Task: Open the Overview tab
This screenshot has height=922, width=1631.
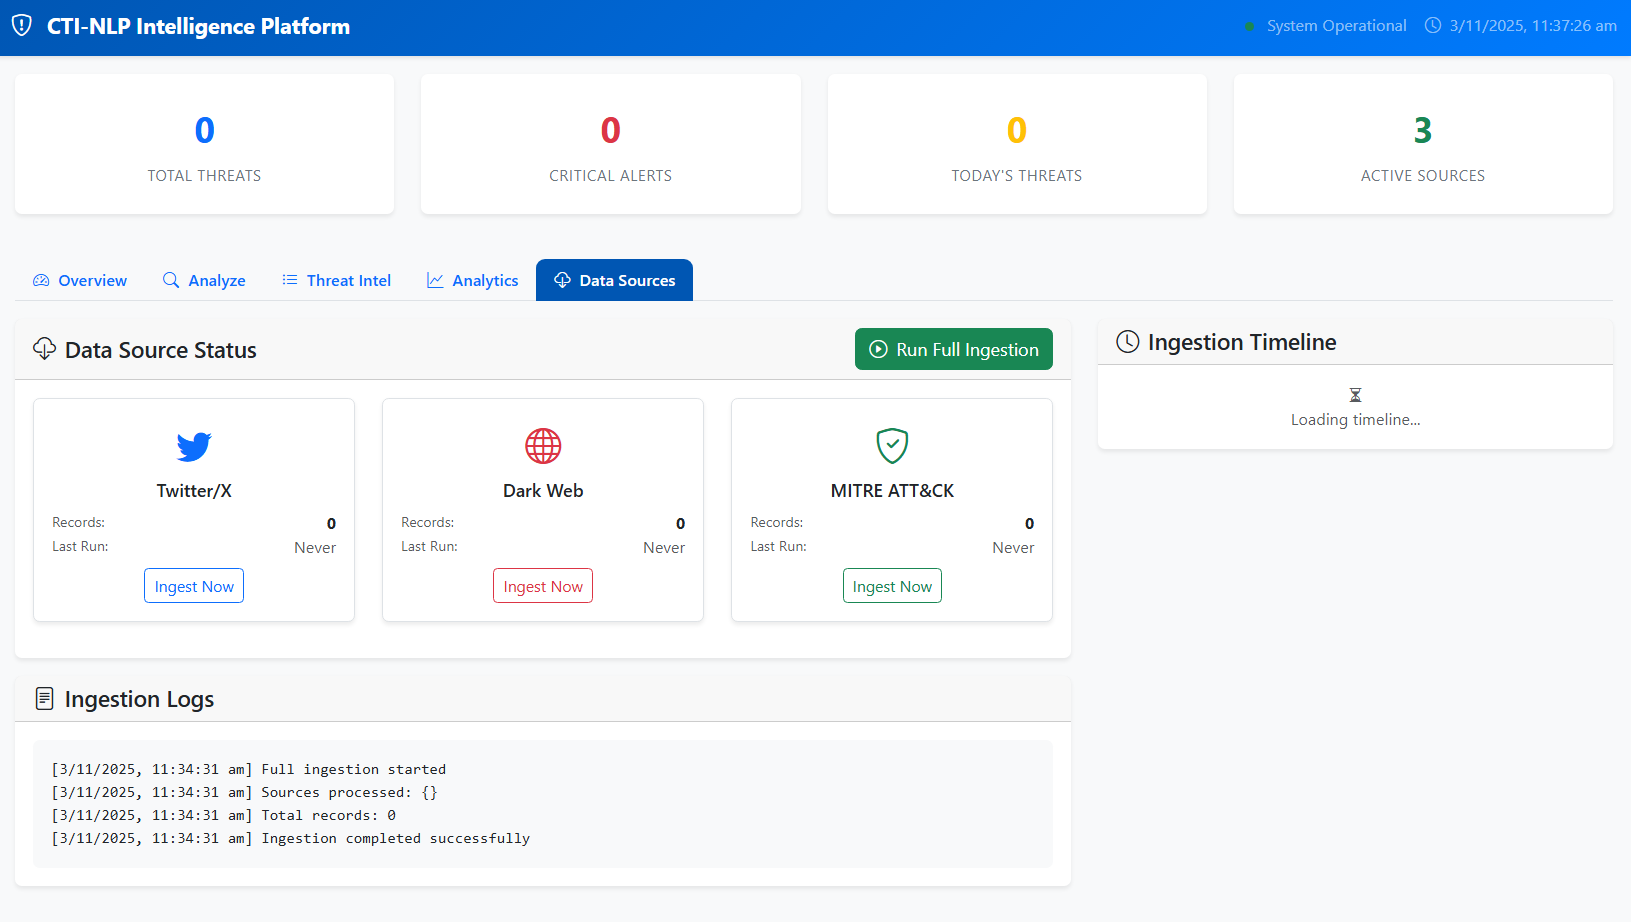Action: click(80, 281)
